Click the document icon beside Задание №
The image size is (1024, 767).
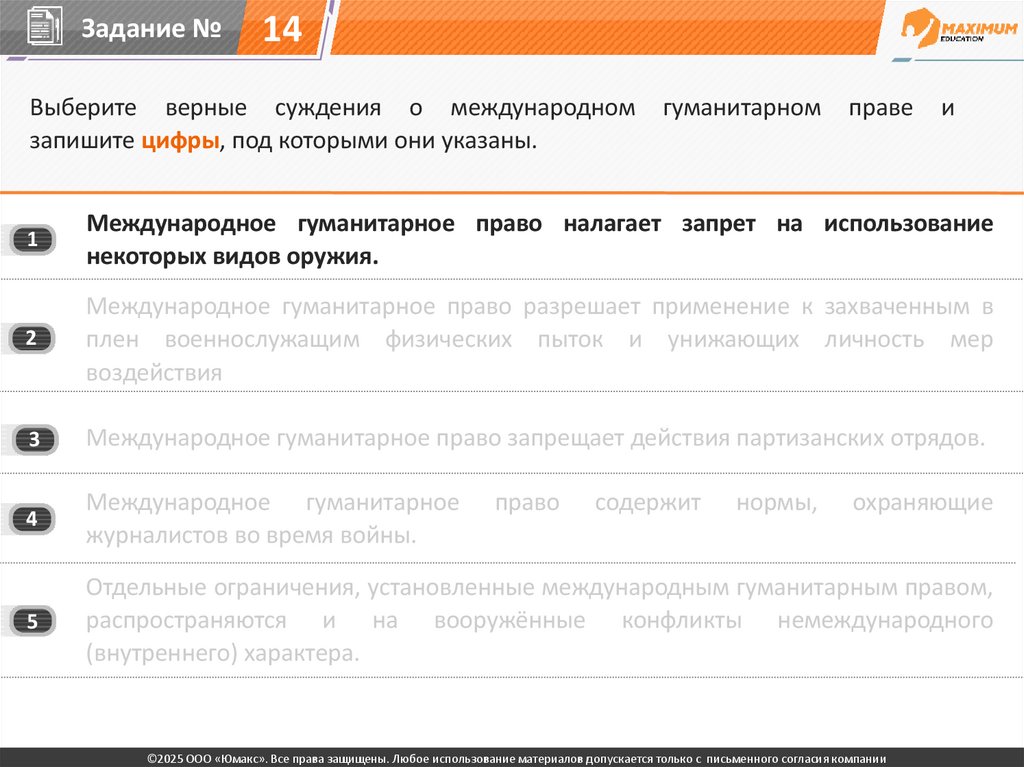pos(45,26)
